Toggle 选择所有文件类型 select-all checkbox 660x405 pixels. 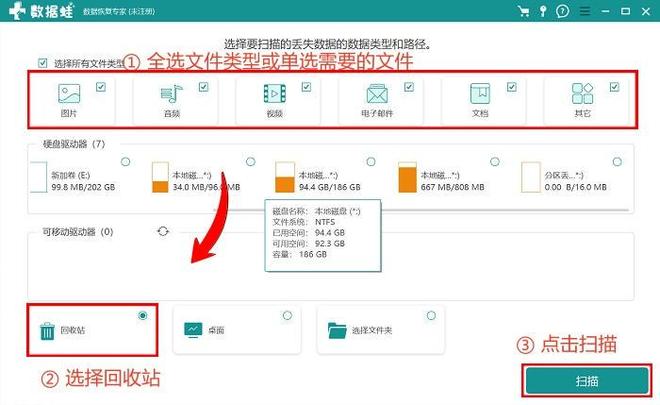[43, 63]
